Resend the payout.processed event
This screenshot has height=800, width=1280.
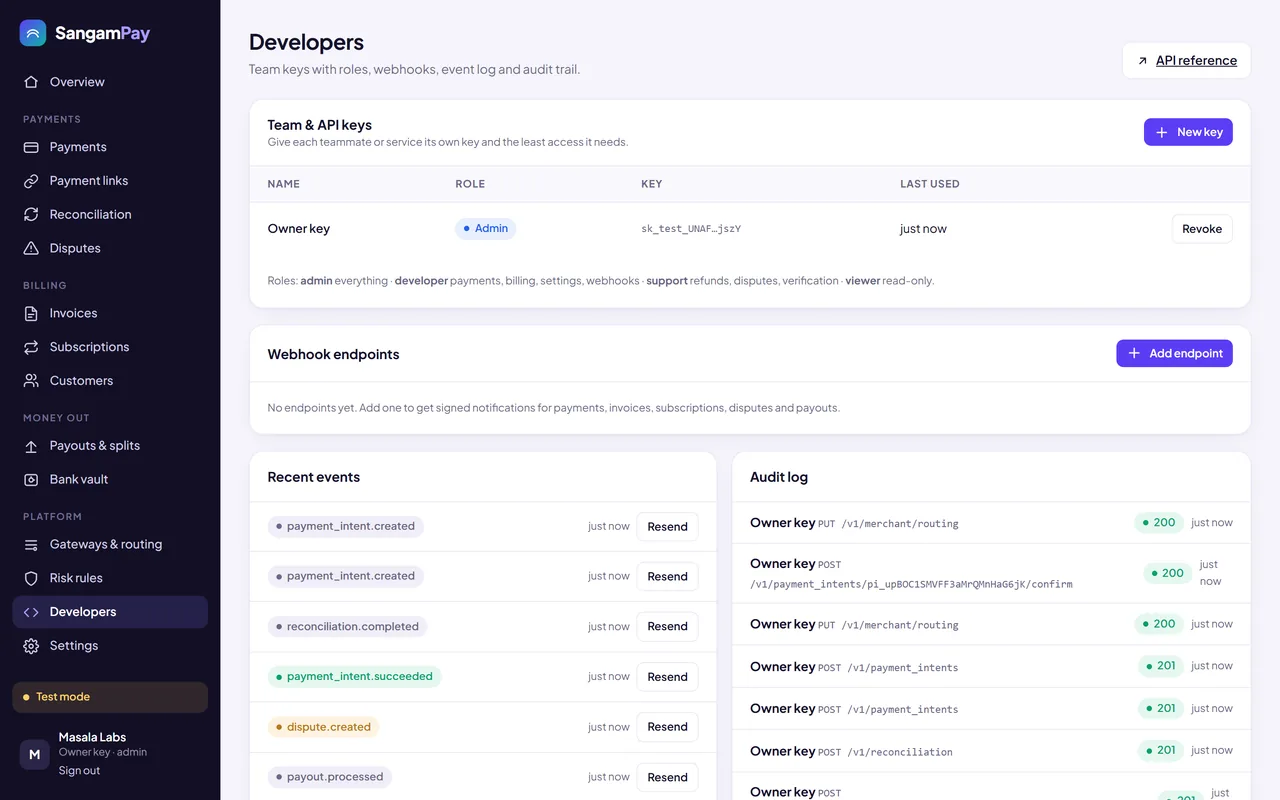click(667, 777)
